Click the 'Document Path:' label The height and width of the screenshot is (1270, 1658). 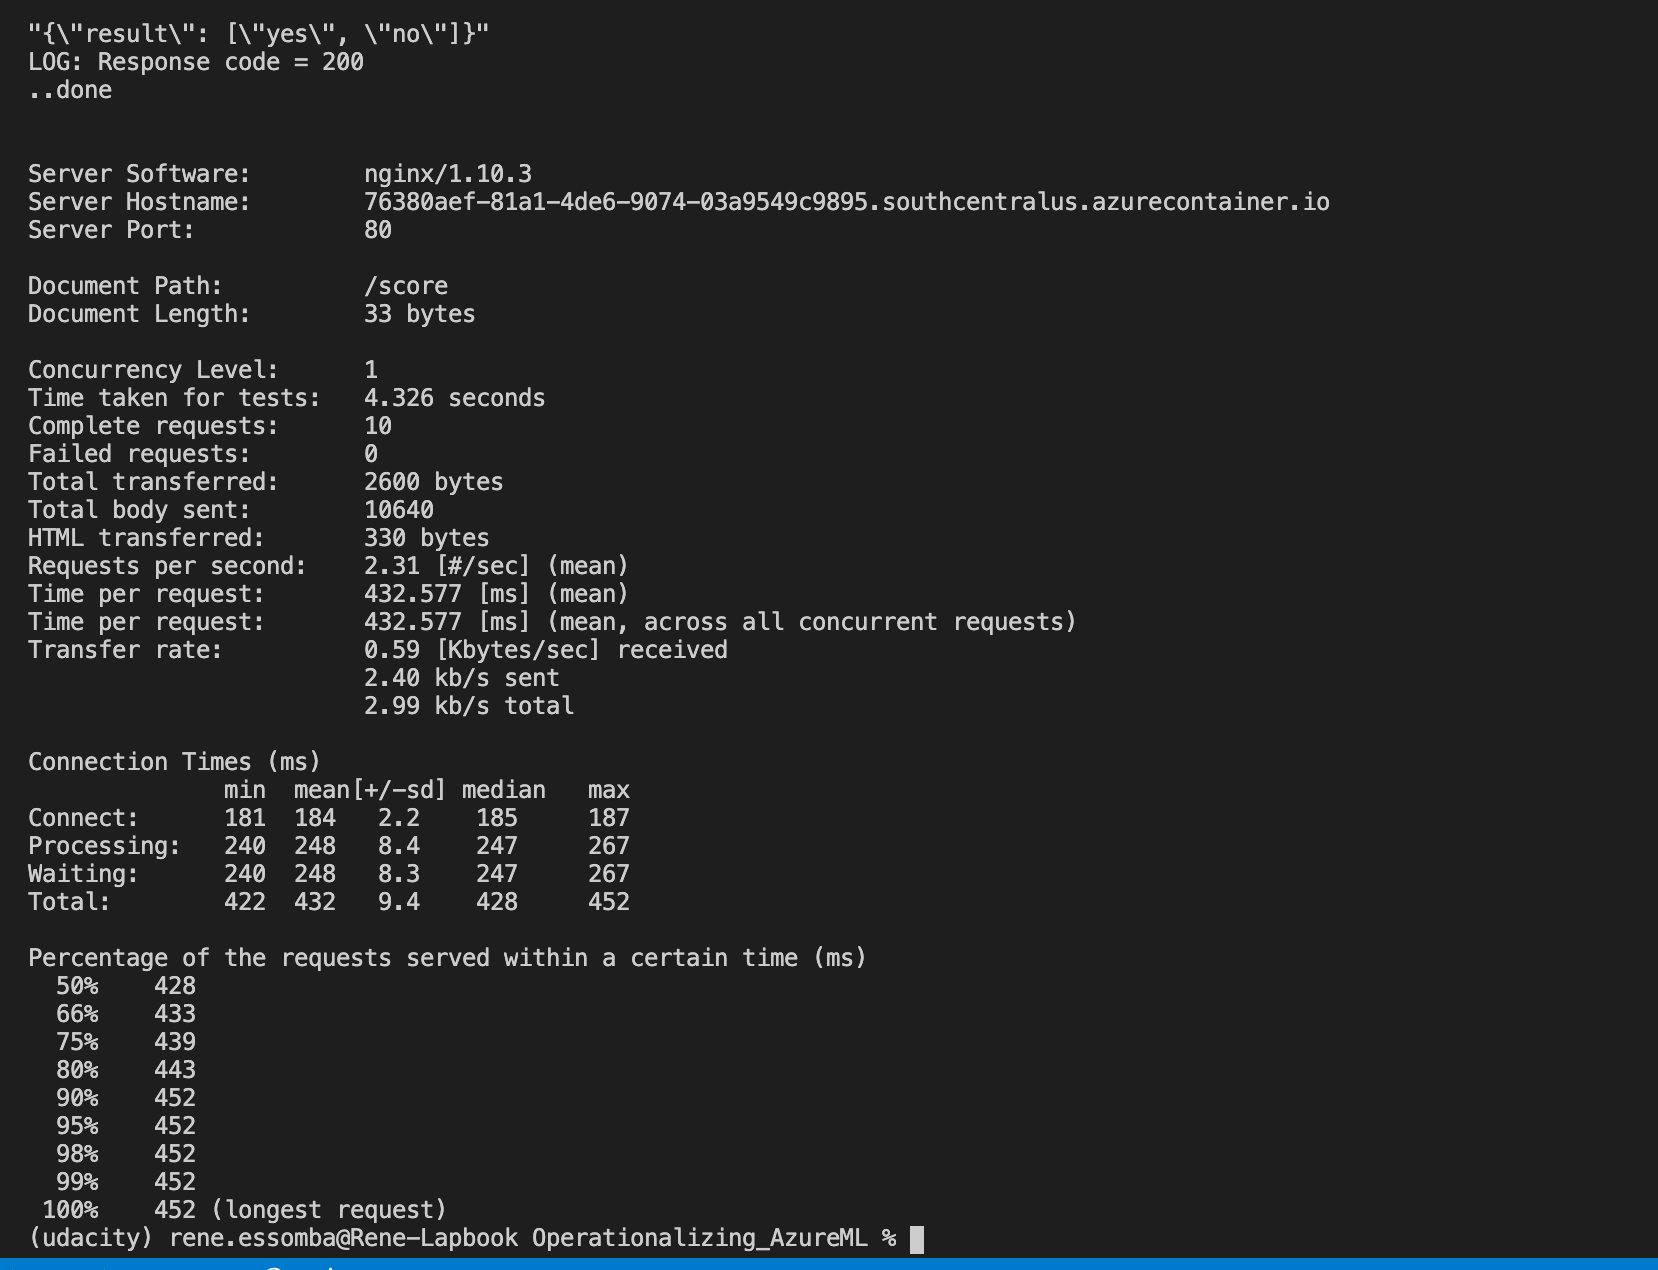125,286
